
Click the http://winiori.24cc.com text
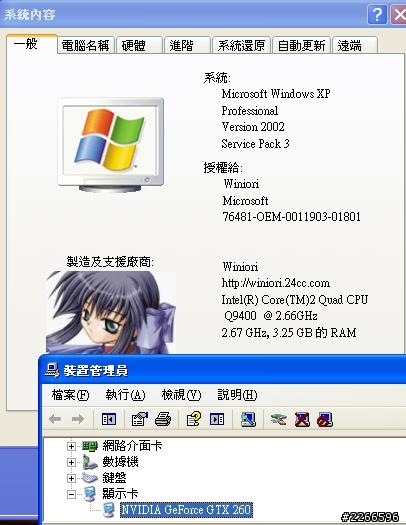[x=276, y=283]
